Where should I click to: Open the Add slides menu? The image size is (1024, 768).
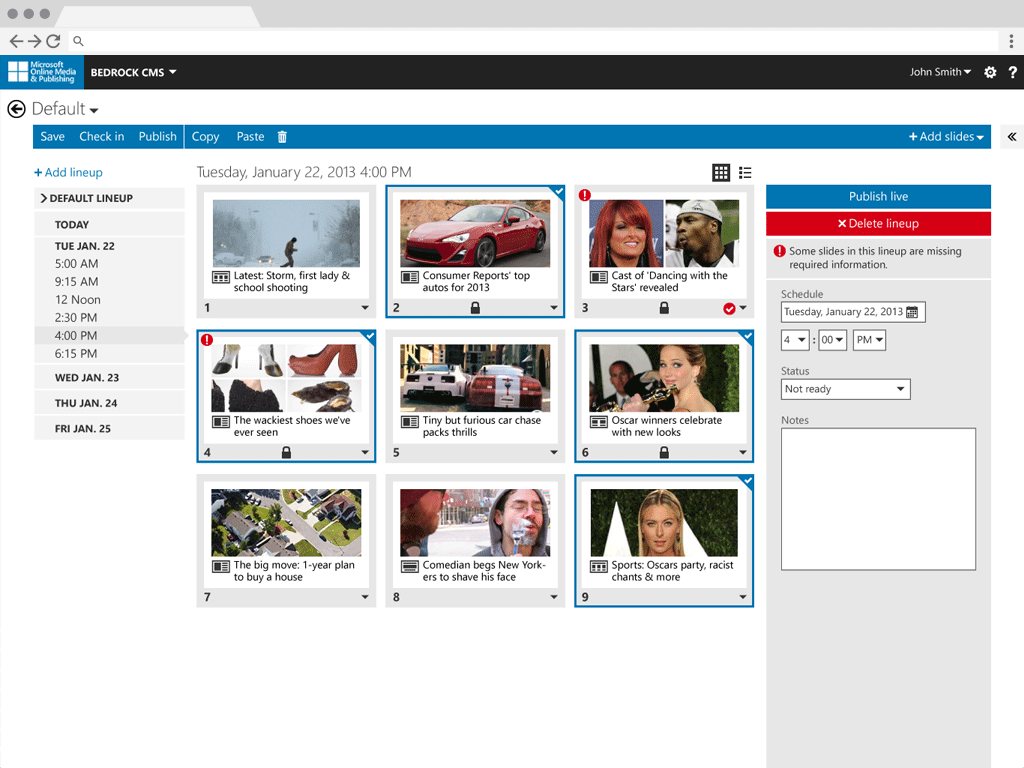945,137
